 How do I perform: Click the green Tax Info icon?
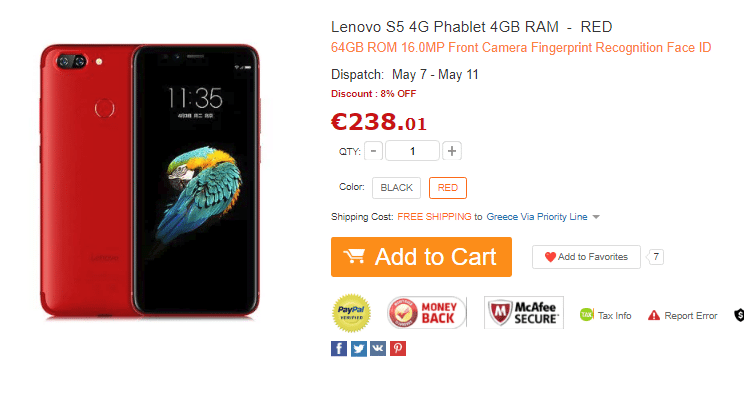pyautogui.click(x=586, y=315)
